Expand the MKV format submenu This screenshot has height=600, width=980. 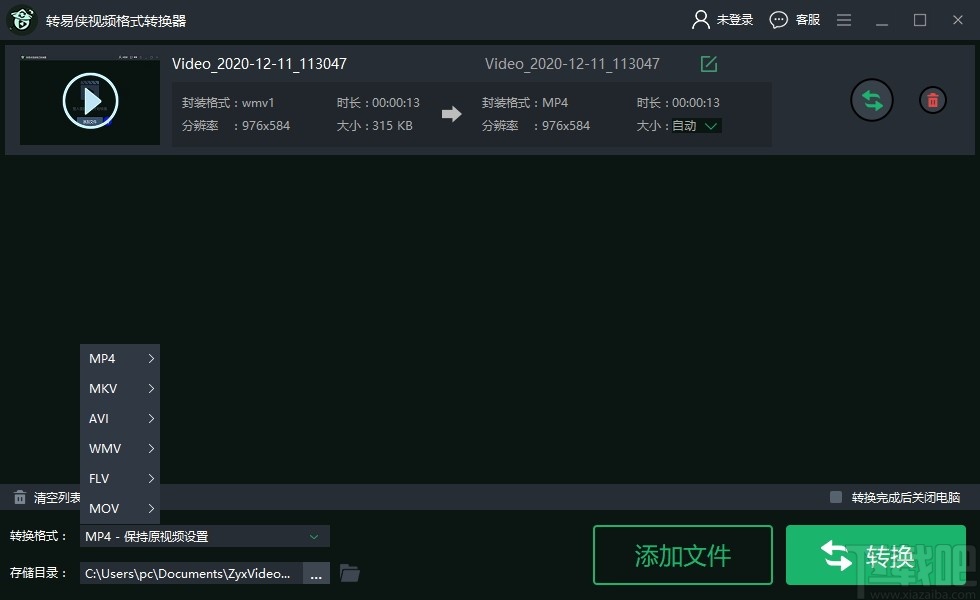pos(120,388)
